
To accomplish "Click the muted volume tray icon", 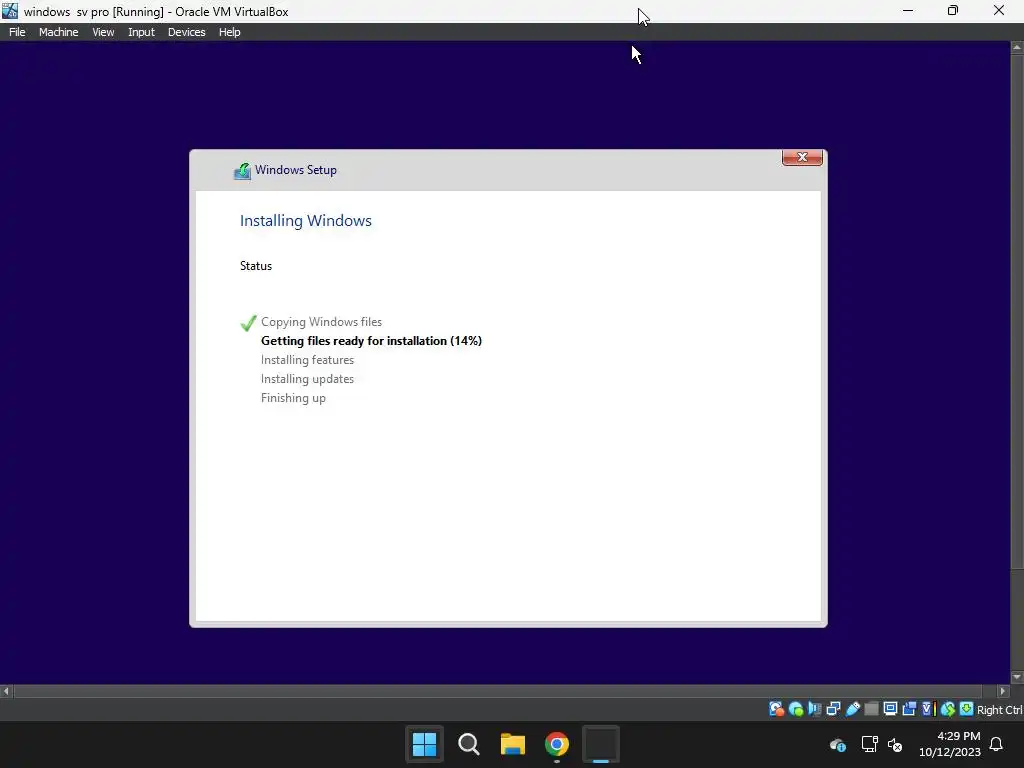I will pyautogui.click(x=895, y=744).
